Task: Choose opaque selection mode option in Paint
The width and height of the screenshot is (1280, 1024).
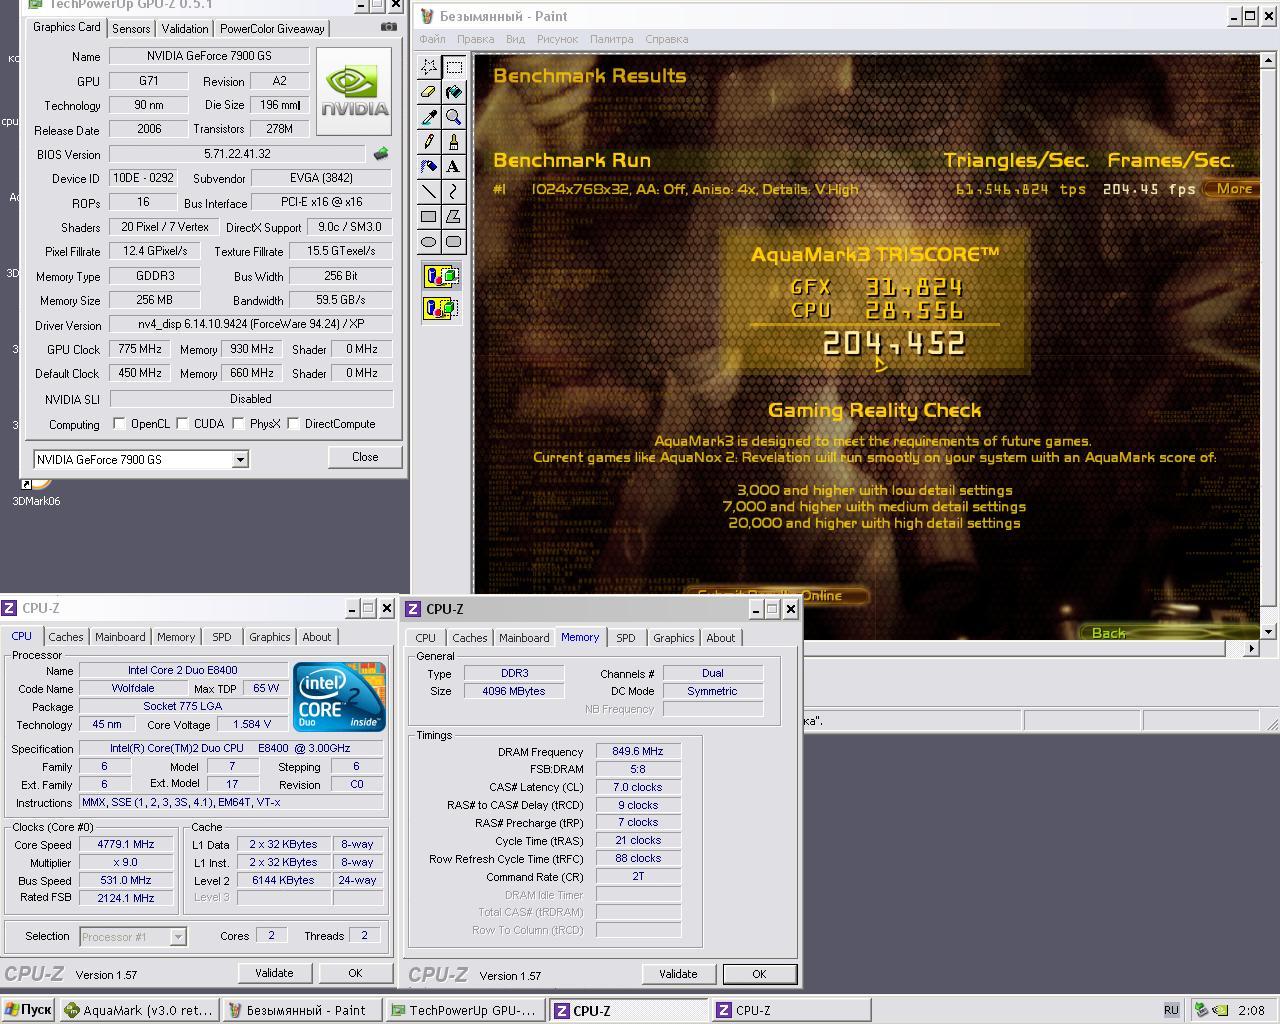Action: point(441,277)
